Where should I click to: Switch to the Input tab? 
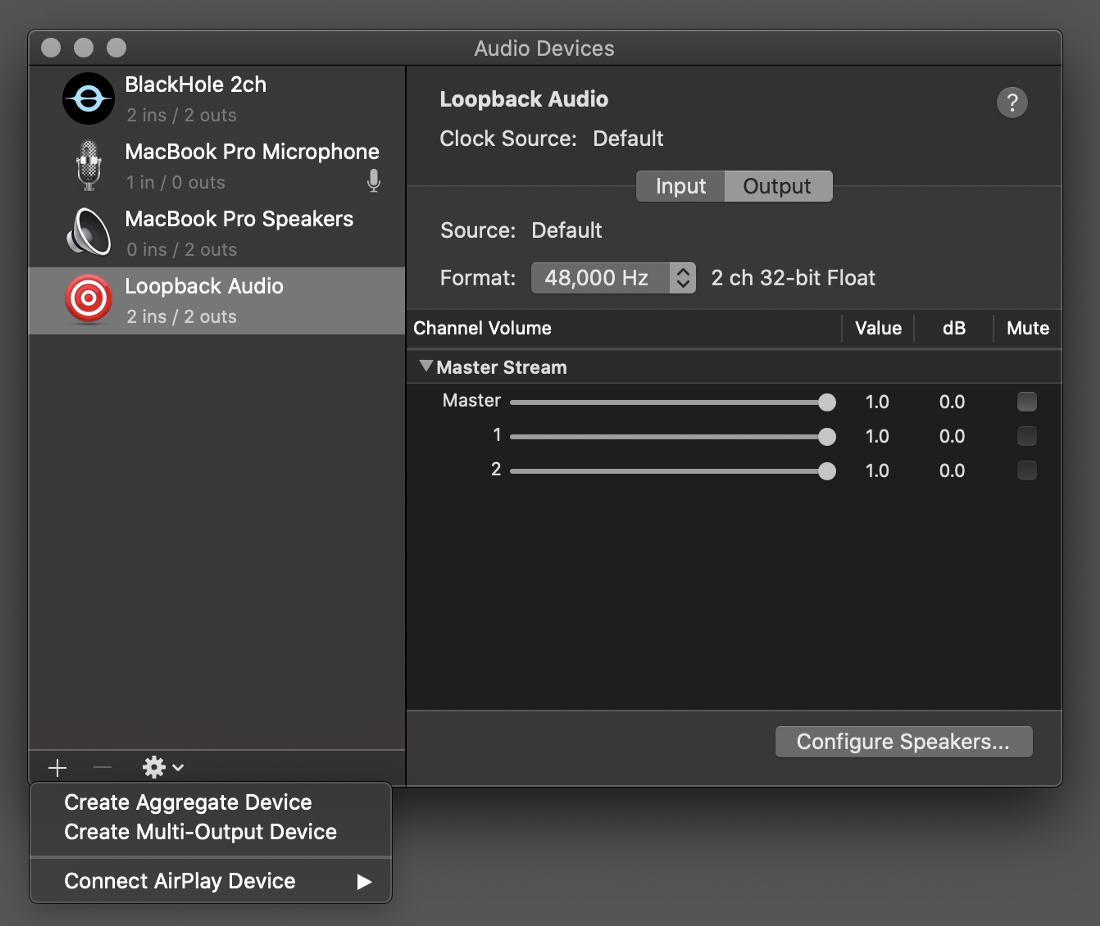680,186
